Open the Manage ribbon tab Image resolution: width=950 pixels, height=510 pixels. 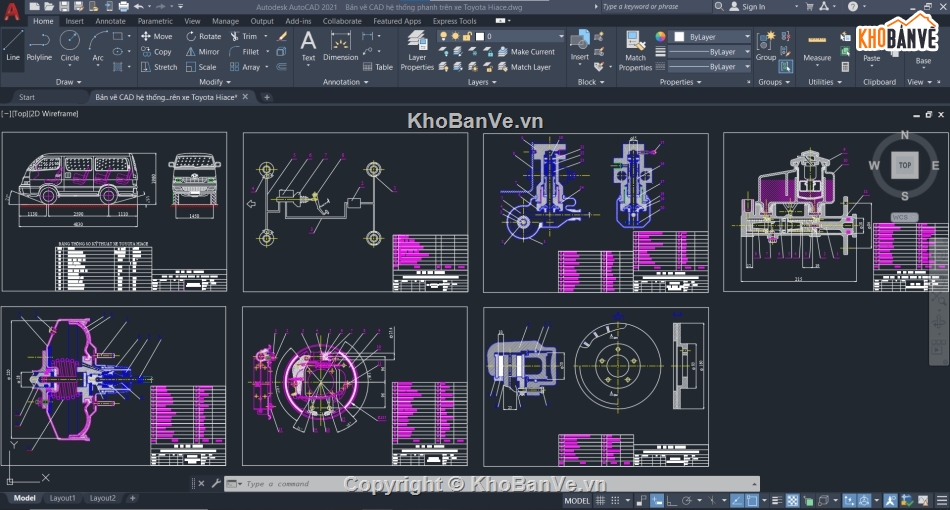225,21
